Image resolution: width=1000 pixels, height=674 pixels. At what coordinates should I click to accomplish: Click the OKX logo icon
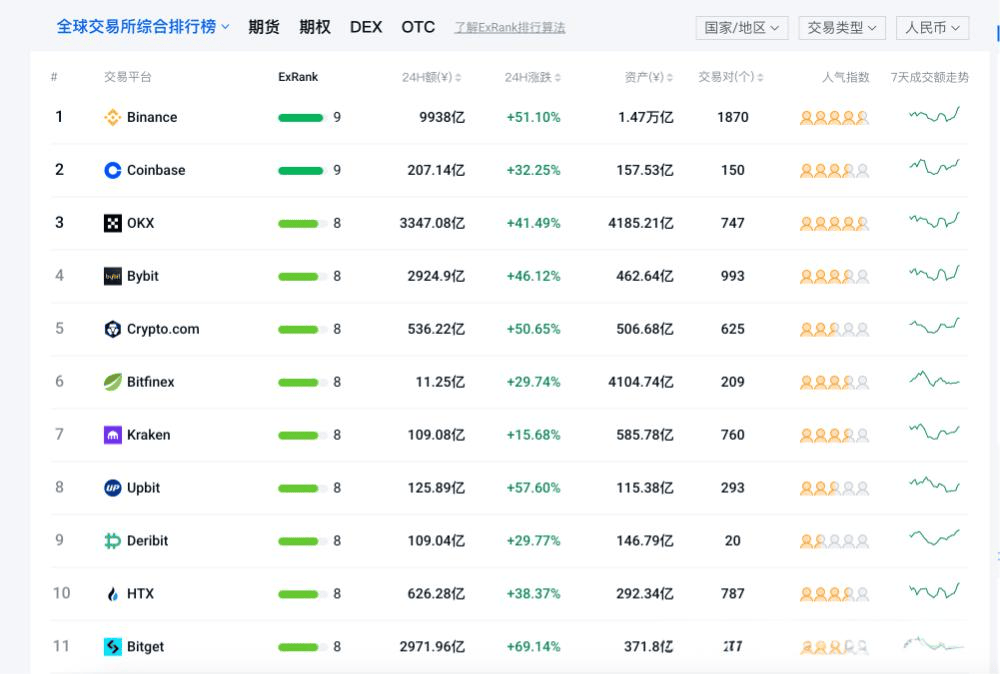pos(113,223)
